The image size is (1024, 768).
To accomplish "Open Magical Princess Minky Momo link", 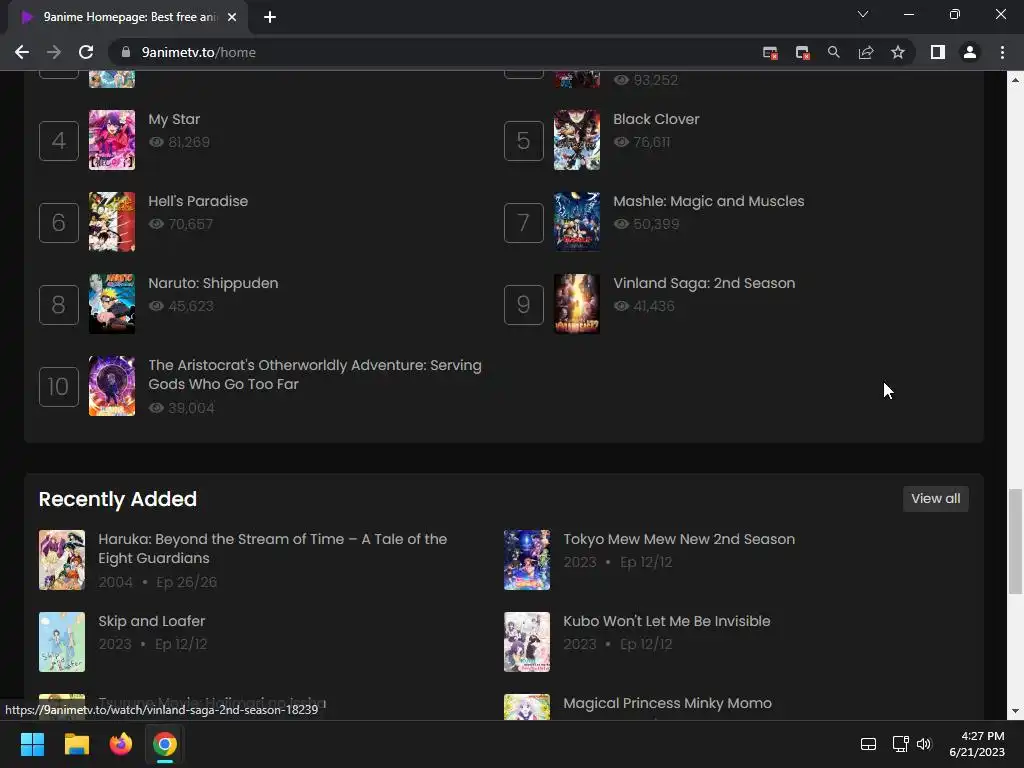I will [667, 703].
